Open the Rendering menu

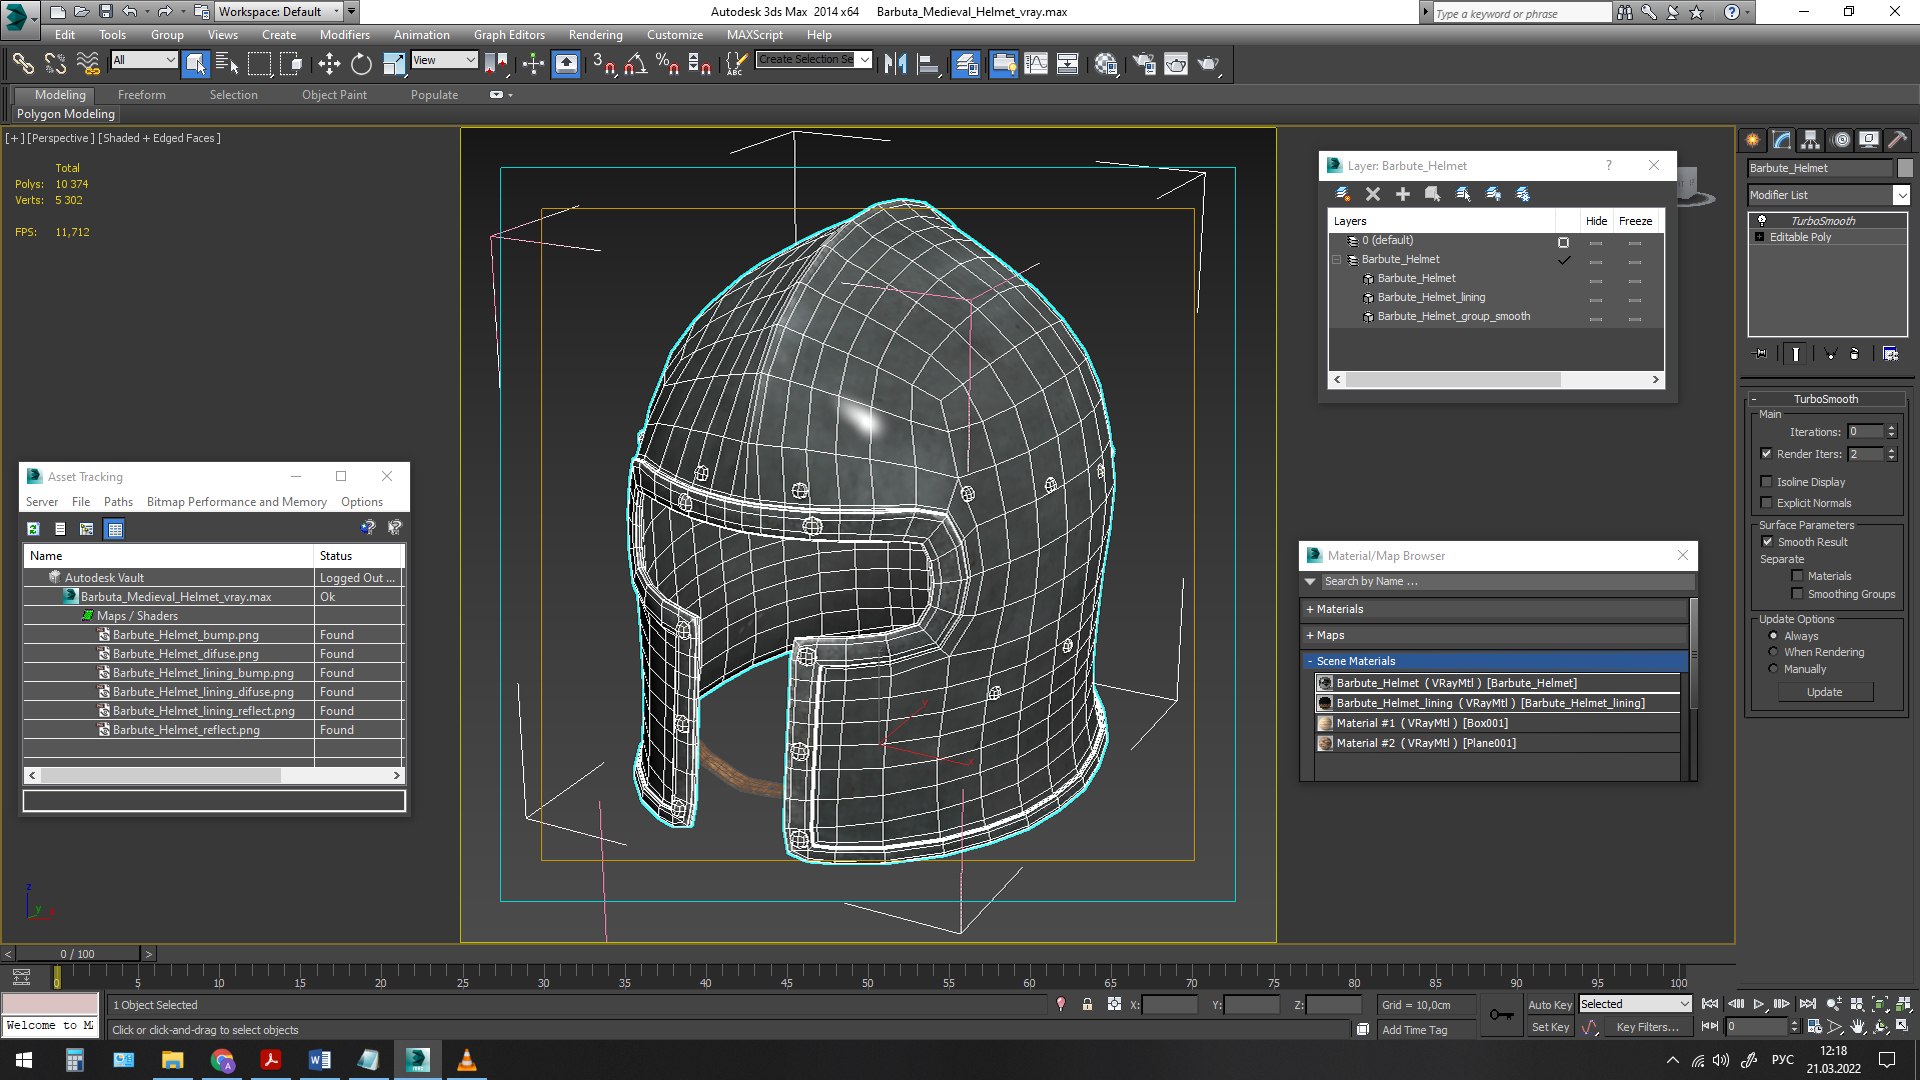tap(595, 34)
